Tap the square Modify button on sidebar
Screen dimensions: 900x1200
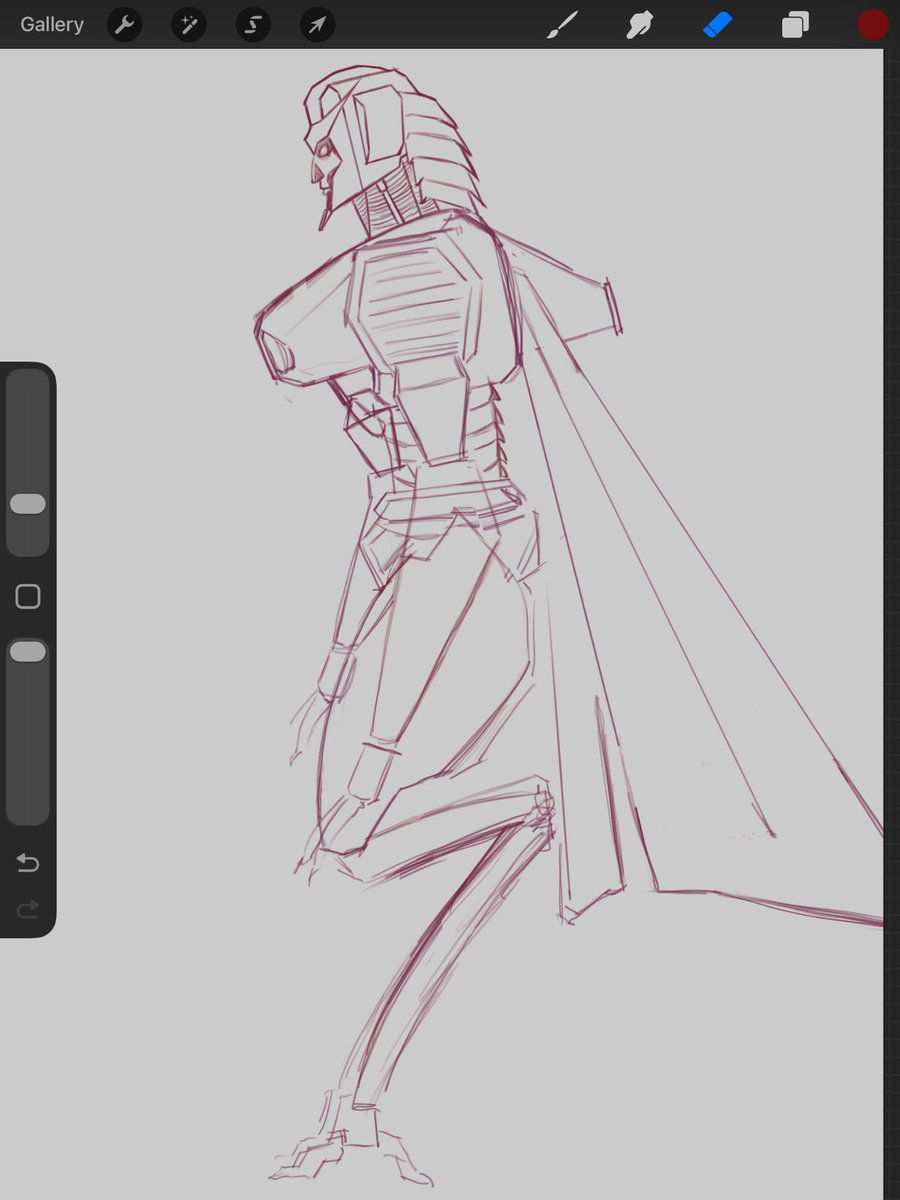(28, 597)
